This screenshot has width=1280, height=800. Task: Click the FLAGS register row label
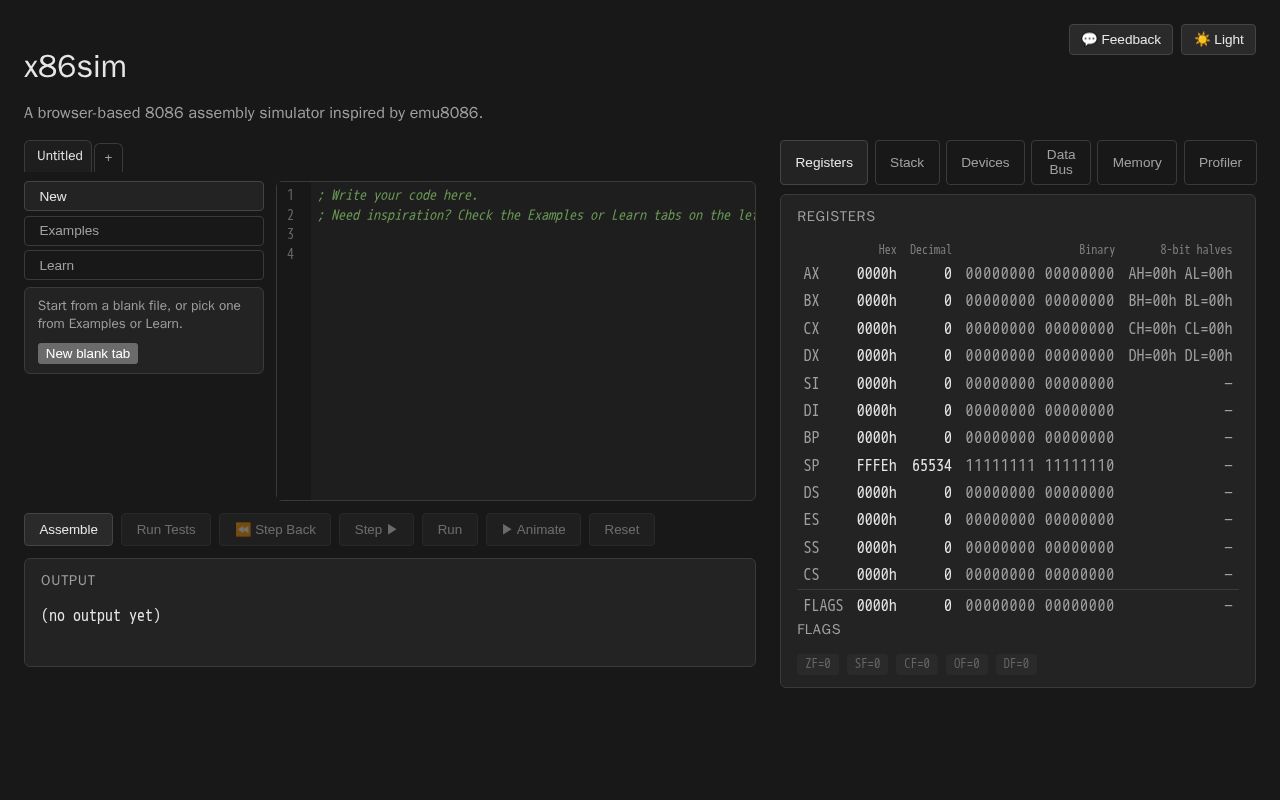point(823,606)
